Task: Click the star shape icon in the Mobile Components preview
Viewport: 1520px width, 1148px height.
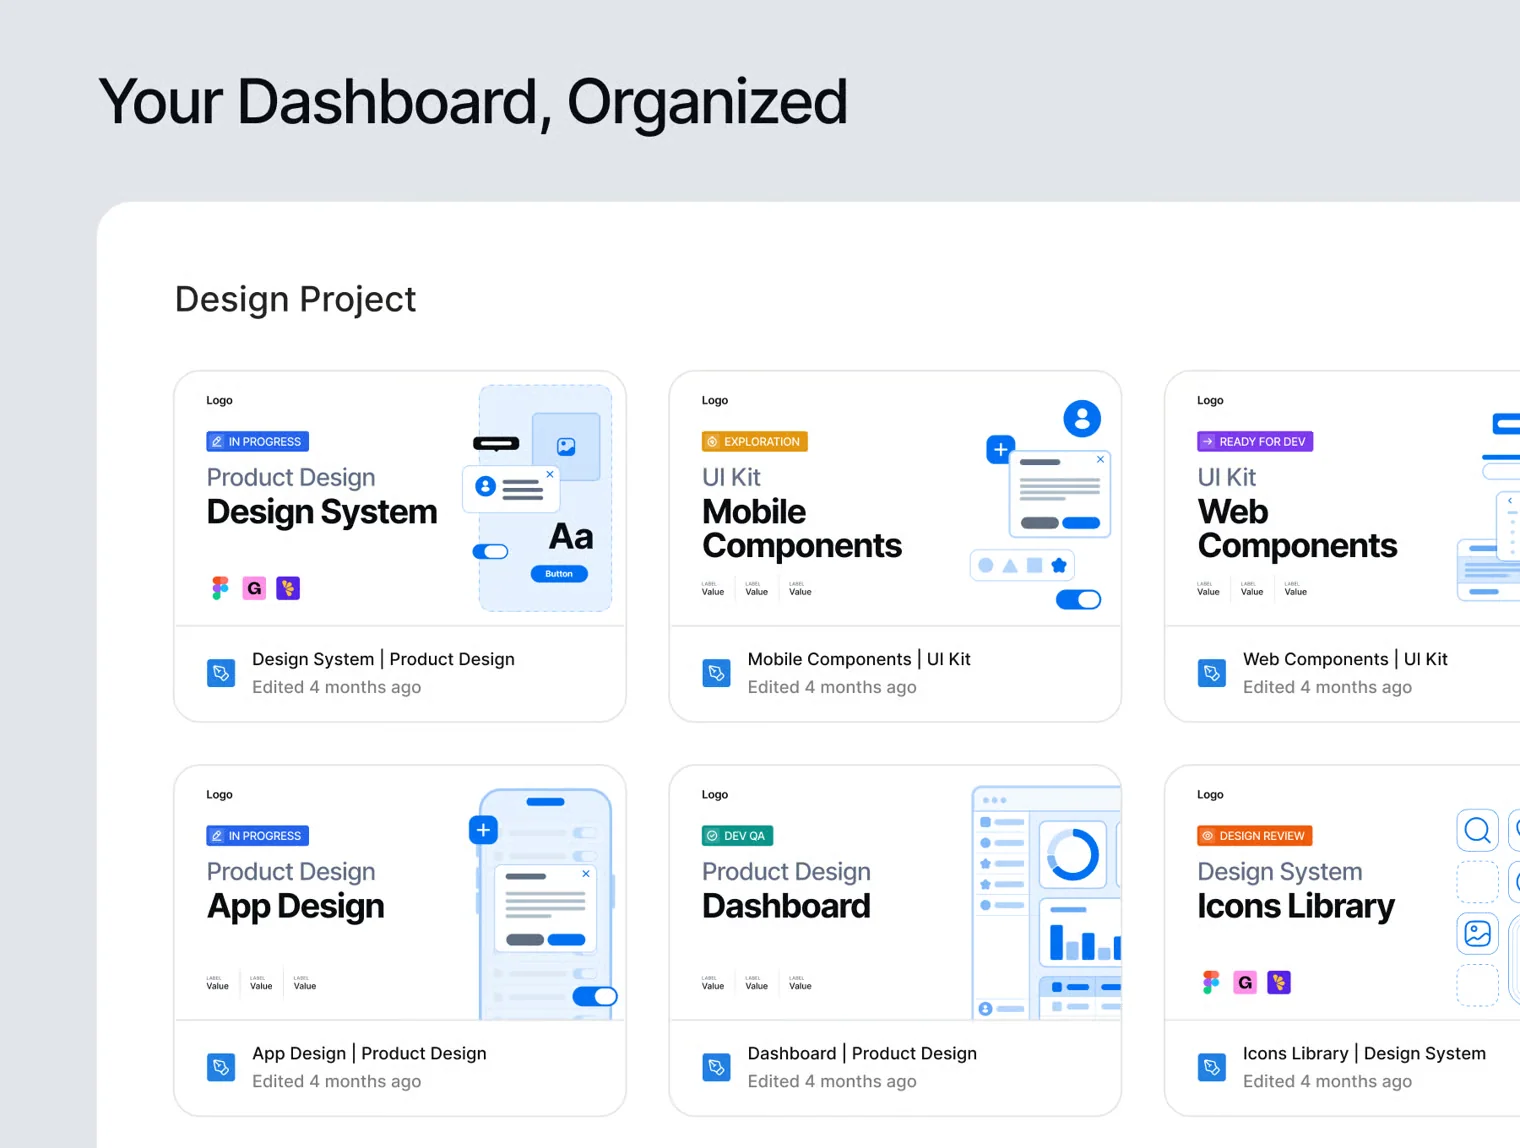Action: (x=1059, y=565)
